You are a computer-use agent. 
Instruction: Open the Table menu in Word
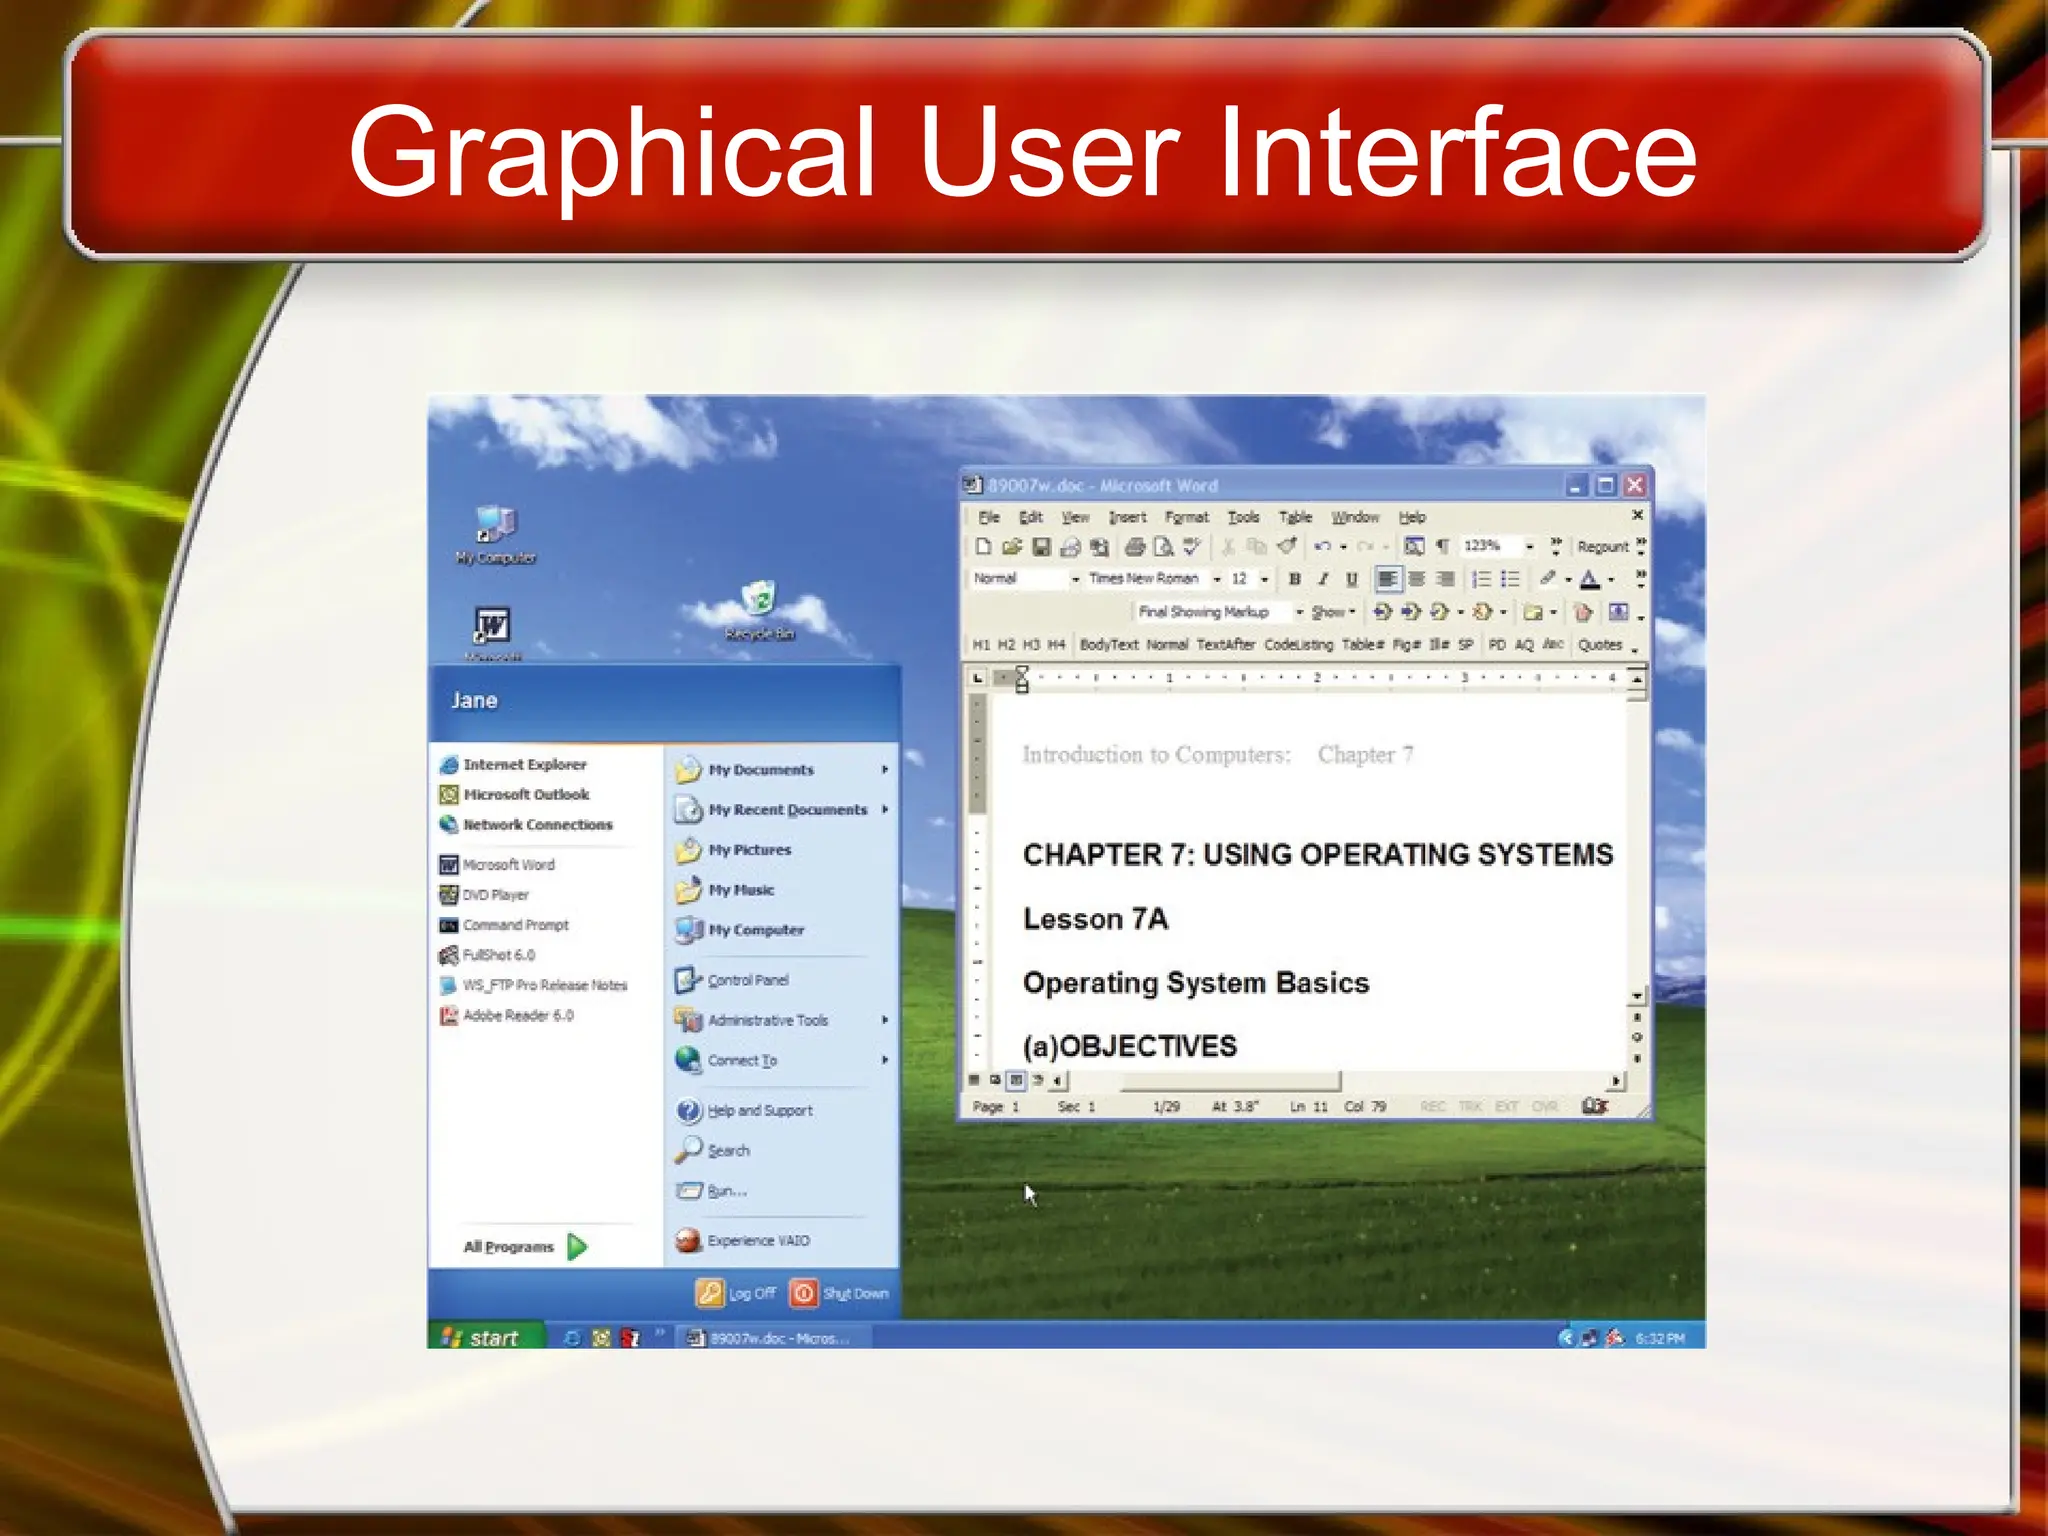coord(1295,517)
